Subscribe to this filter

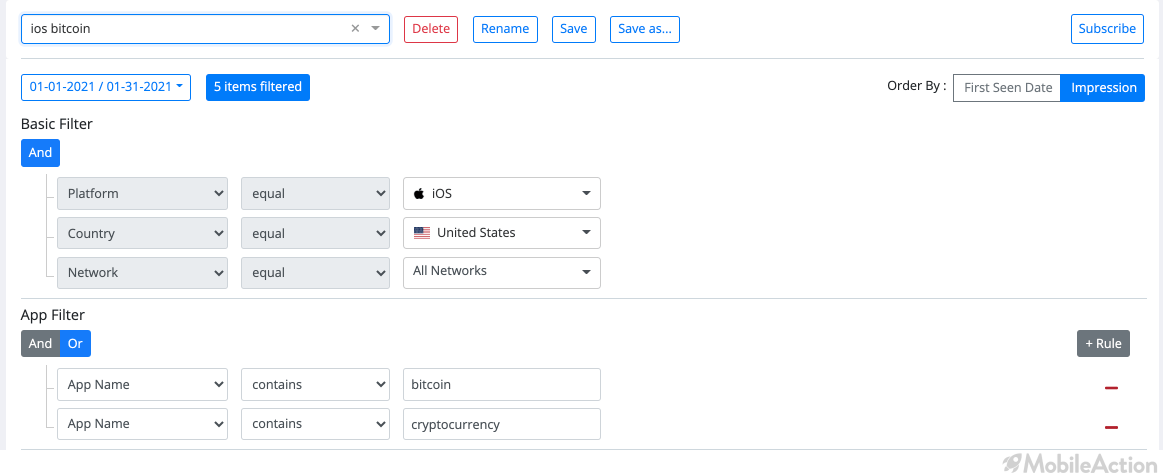(x=1107, y=29)
